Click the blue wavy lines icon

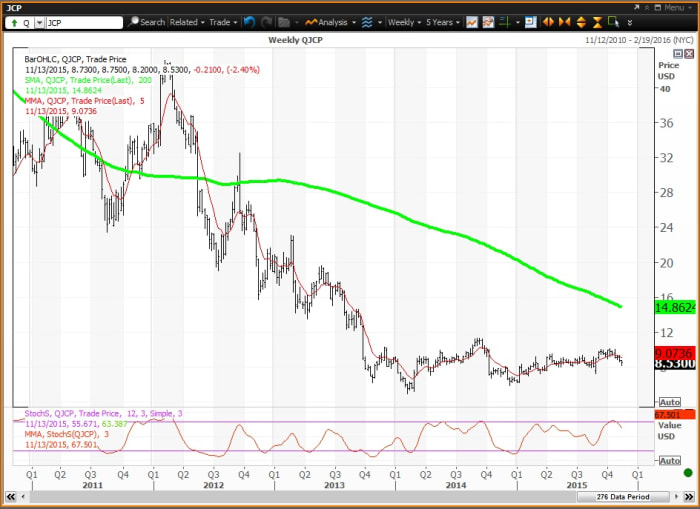pyautogui.click(x=367, y=22)
